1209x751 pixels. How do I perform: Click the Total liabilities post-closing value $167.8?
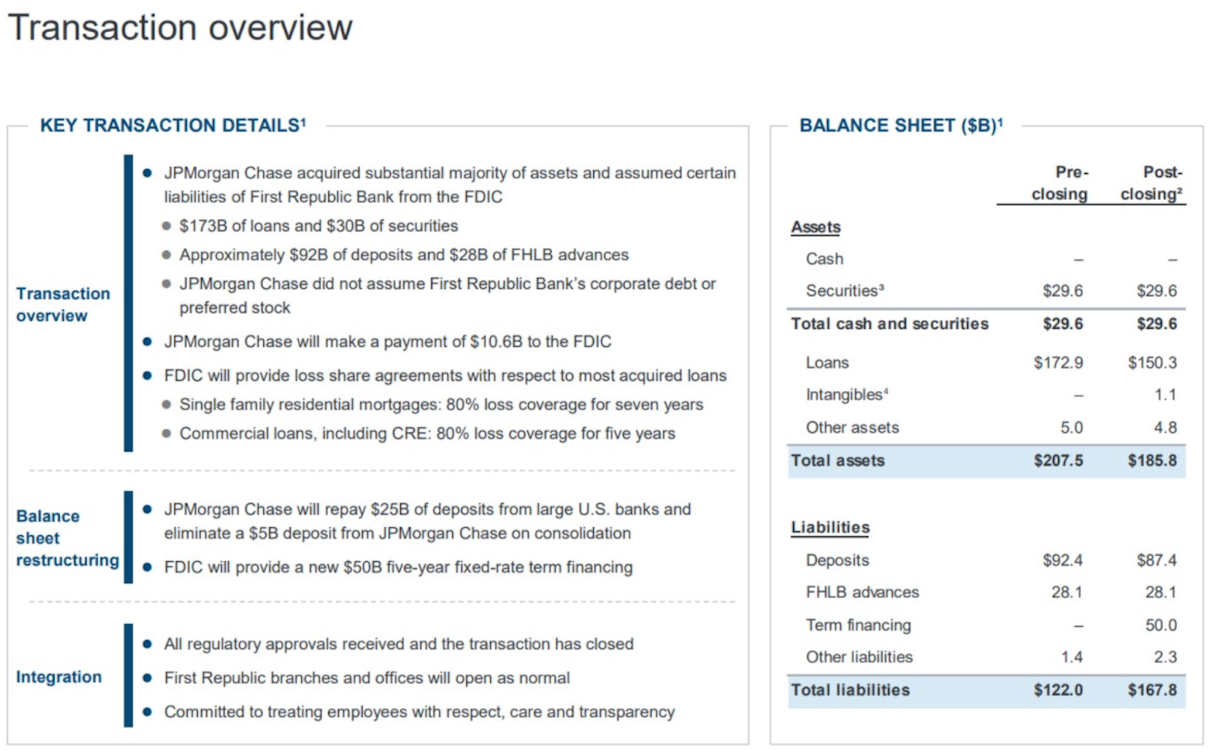coord(1152,690)
